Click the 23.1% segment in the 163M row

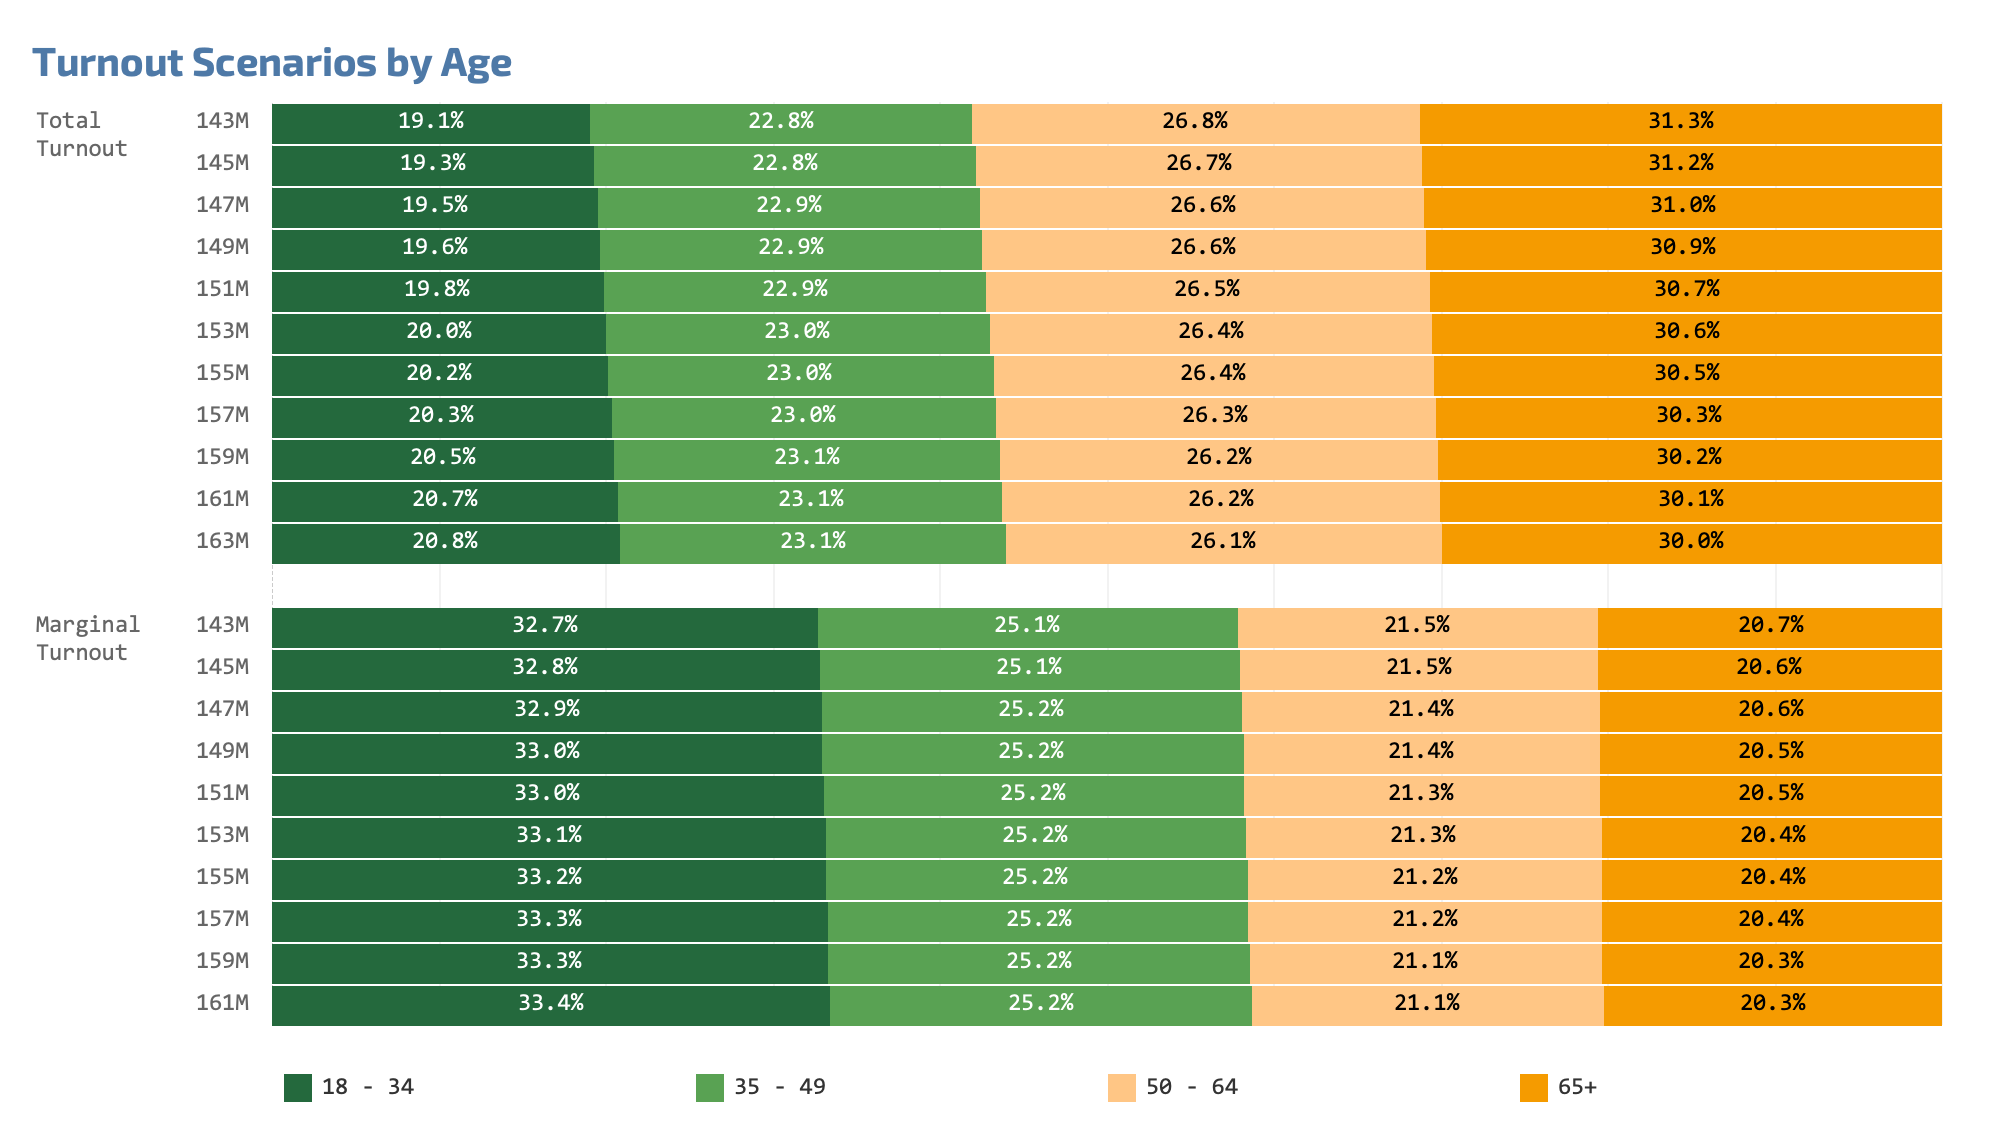click(x=813, y=542)
